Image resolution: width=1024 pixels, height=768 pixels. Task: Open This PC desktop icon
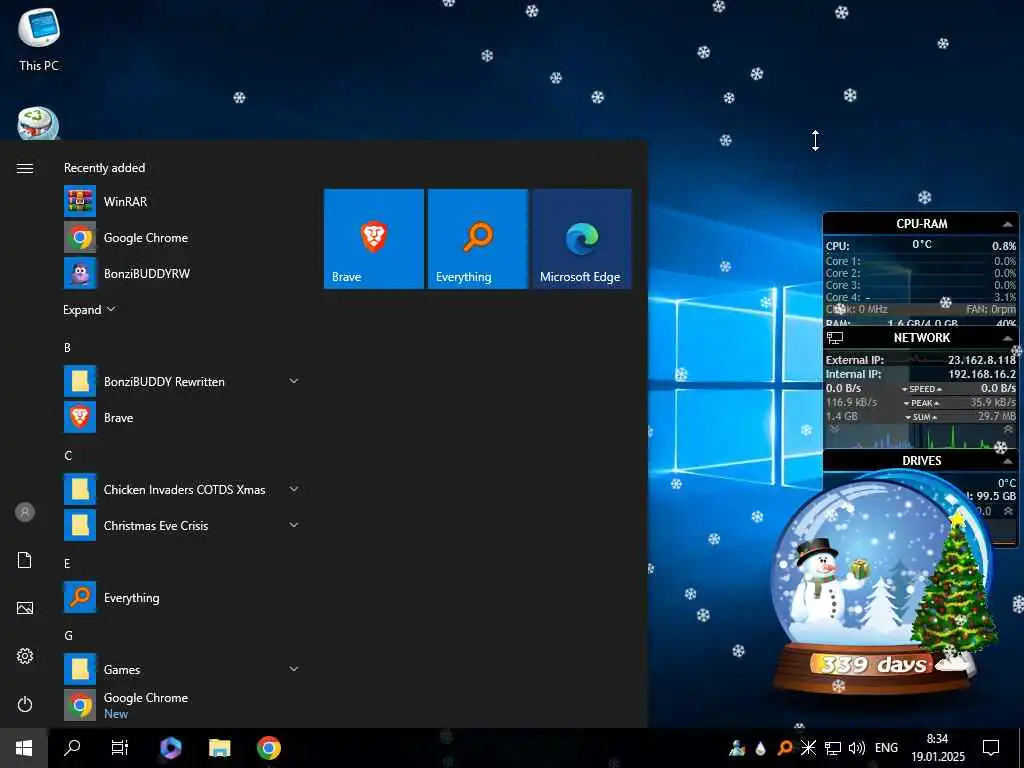point(39,39)
